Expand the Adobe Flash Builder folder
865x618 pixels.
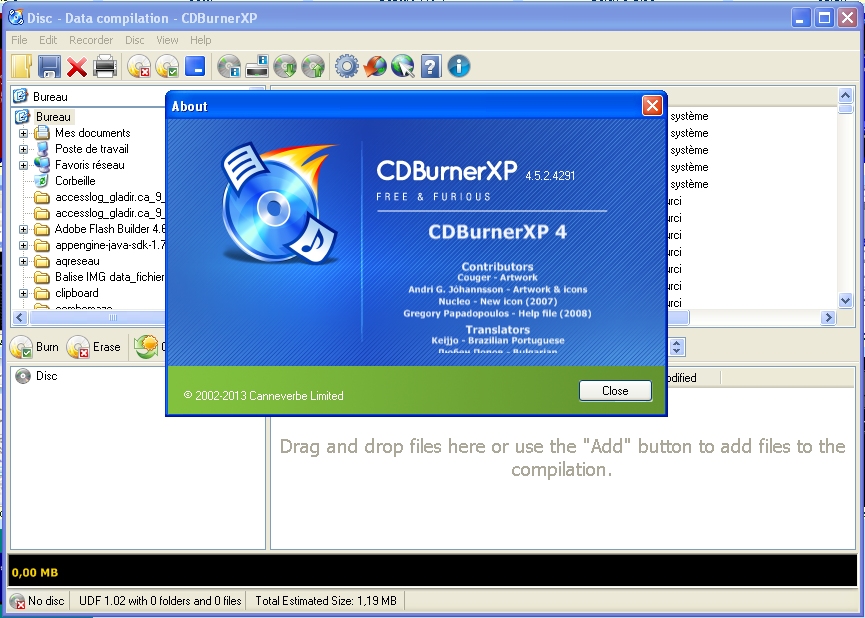click(23, 229)
